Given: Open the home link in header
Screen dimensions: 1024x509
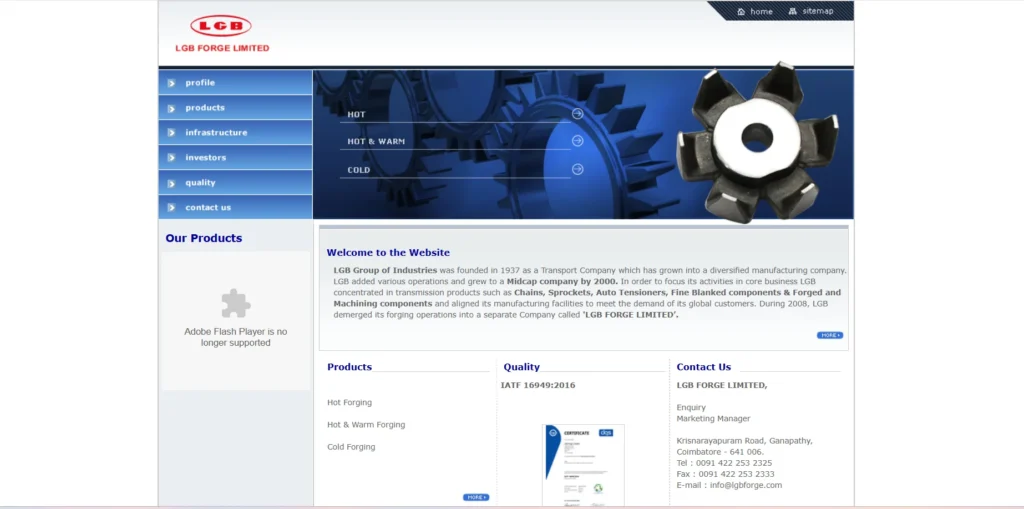Looking at the screenshot, I should click(x=761, y=11).
